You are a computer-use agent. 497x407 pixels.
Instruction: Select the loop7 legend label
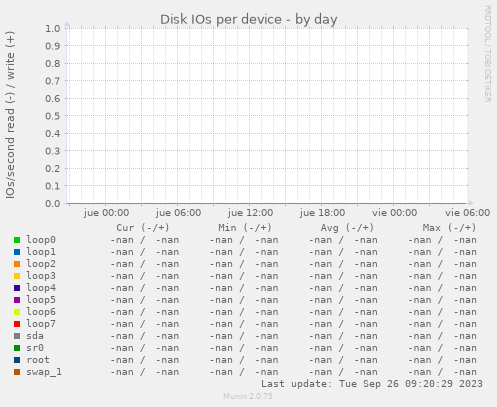pos(41,324)
